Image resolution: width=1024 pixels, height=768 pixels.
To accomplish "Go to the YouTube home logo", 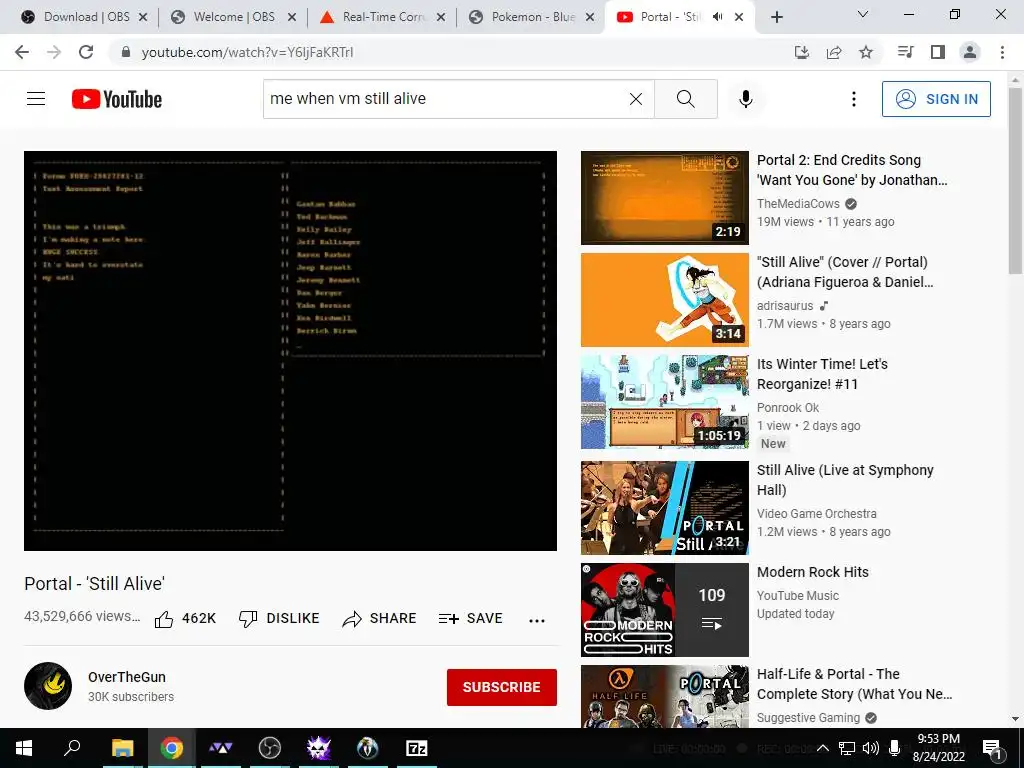I will [x=117, y=99].
